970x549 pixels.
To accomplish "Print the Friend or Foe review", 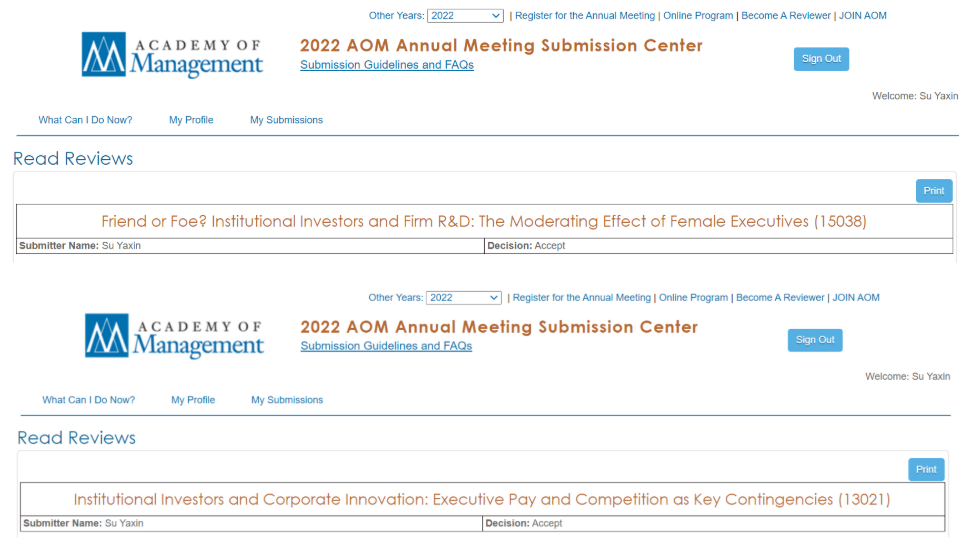I will [x=934, y=191].
